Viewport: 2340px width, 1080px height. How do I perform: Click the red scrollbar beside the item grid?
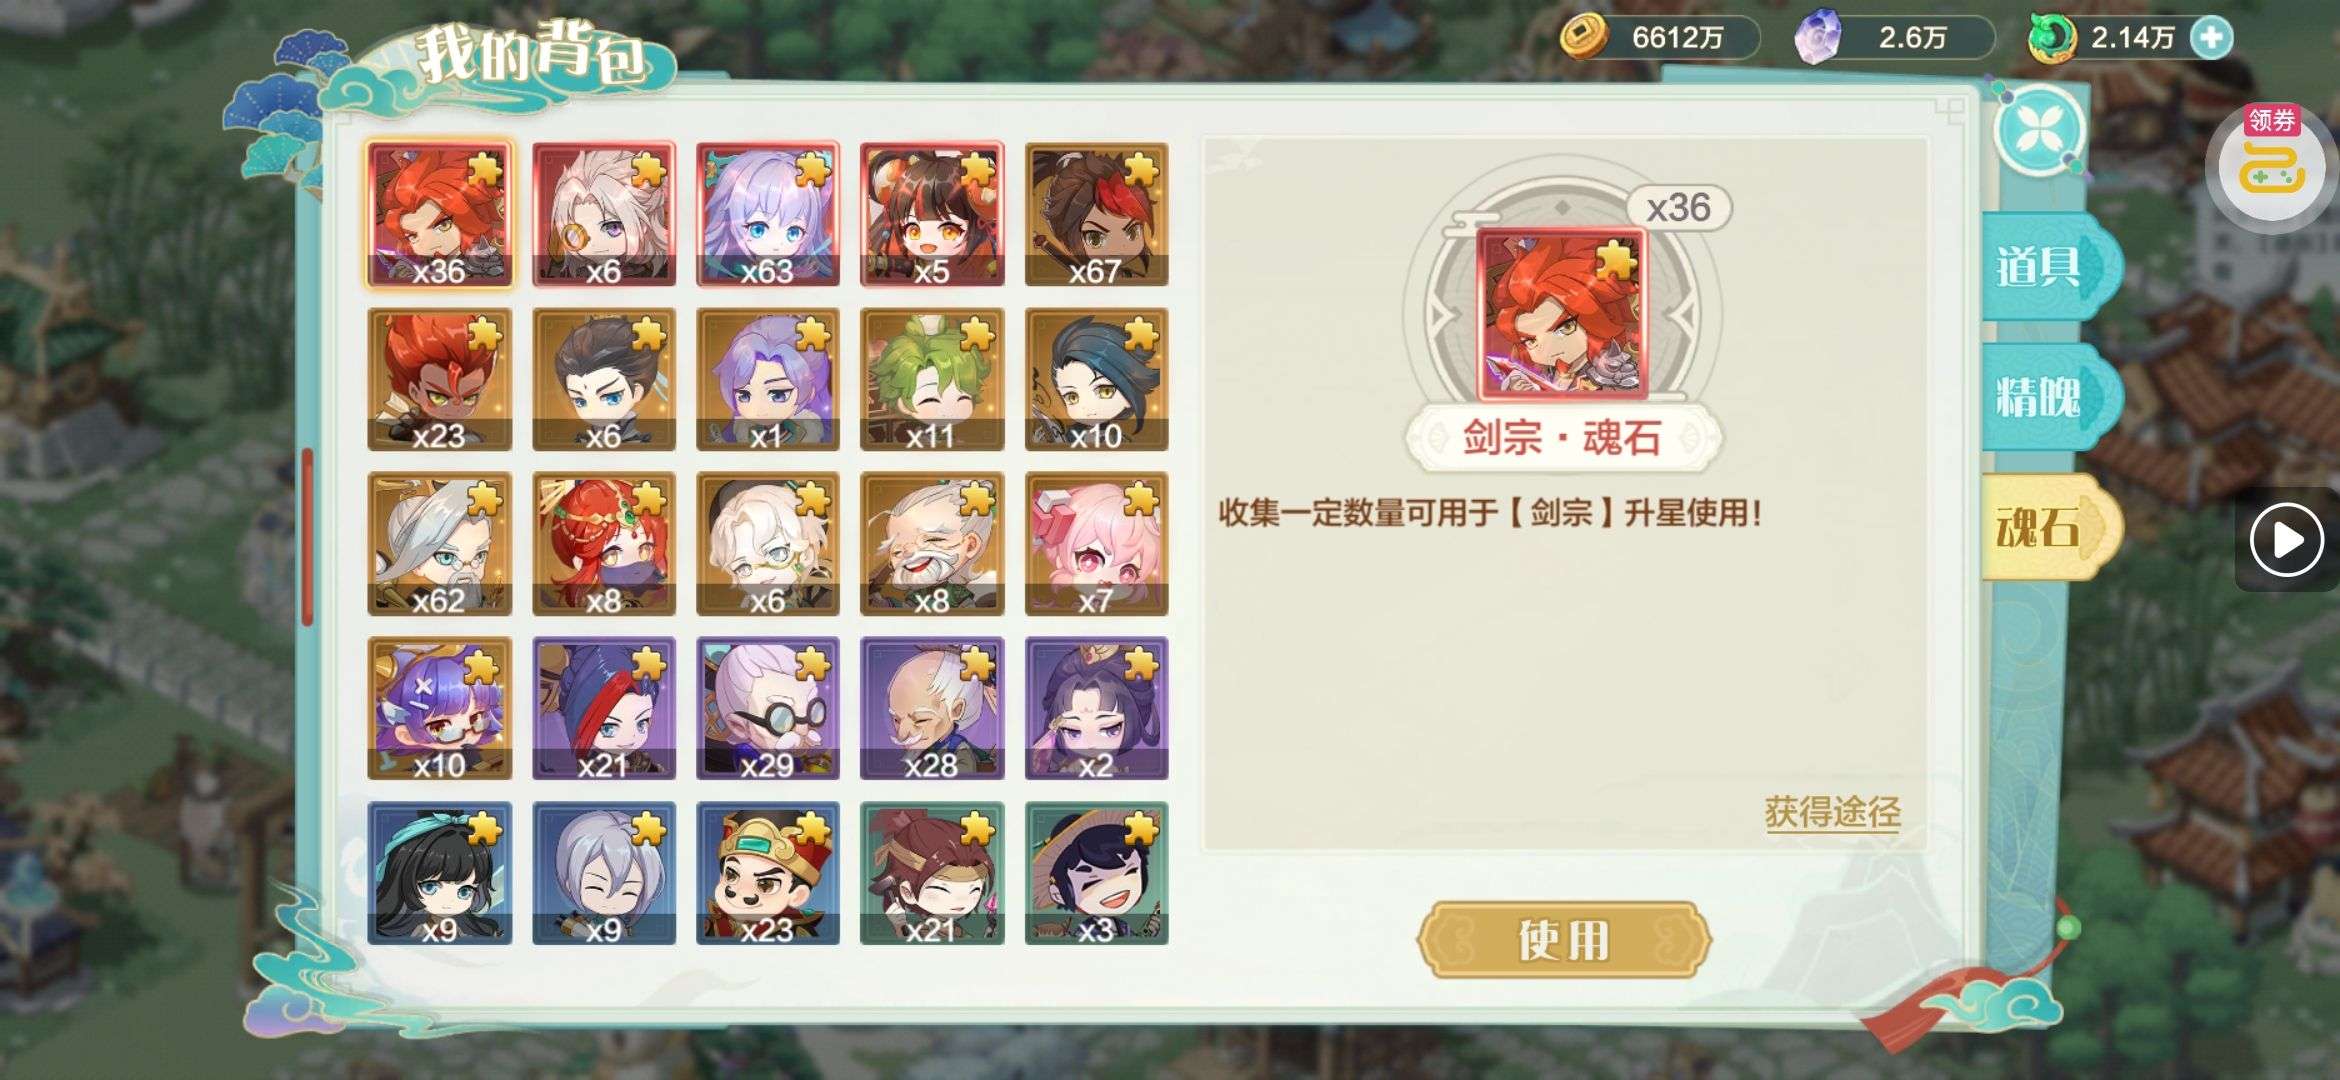[x=307, y=536]
